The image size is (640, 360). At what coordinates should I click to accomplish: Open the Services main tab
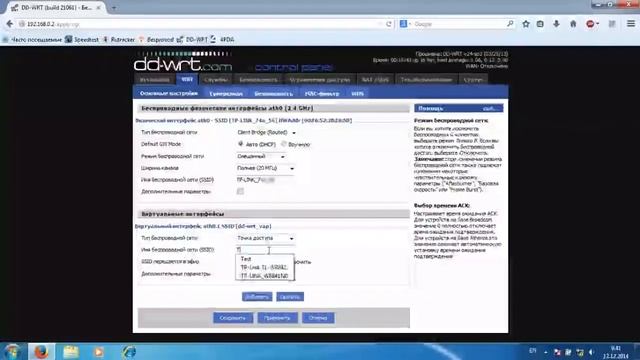(216, 80)
